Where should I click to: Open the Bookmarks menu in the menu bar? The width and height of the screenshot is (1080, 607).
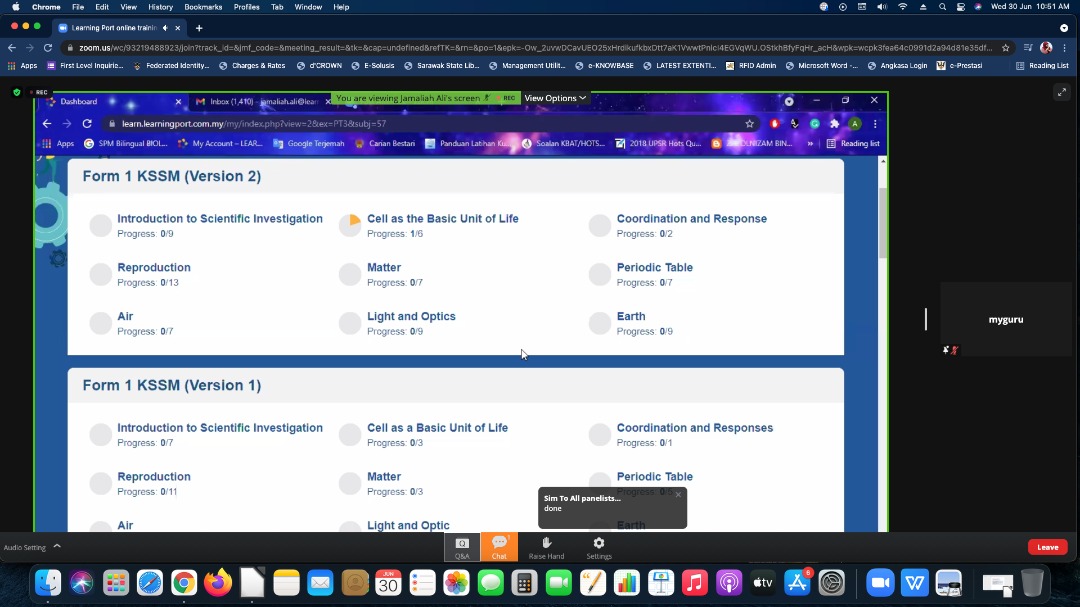click(x=203, y=7)
